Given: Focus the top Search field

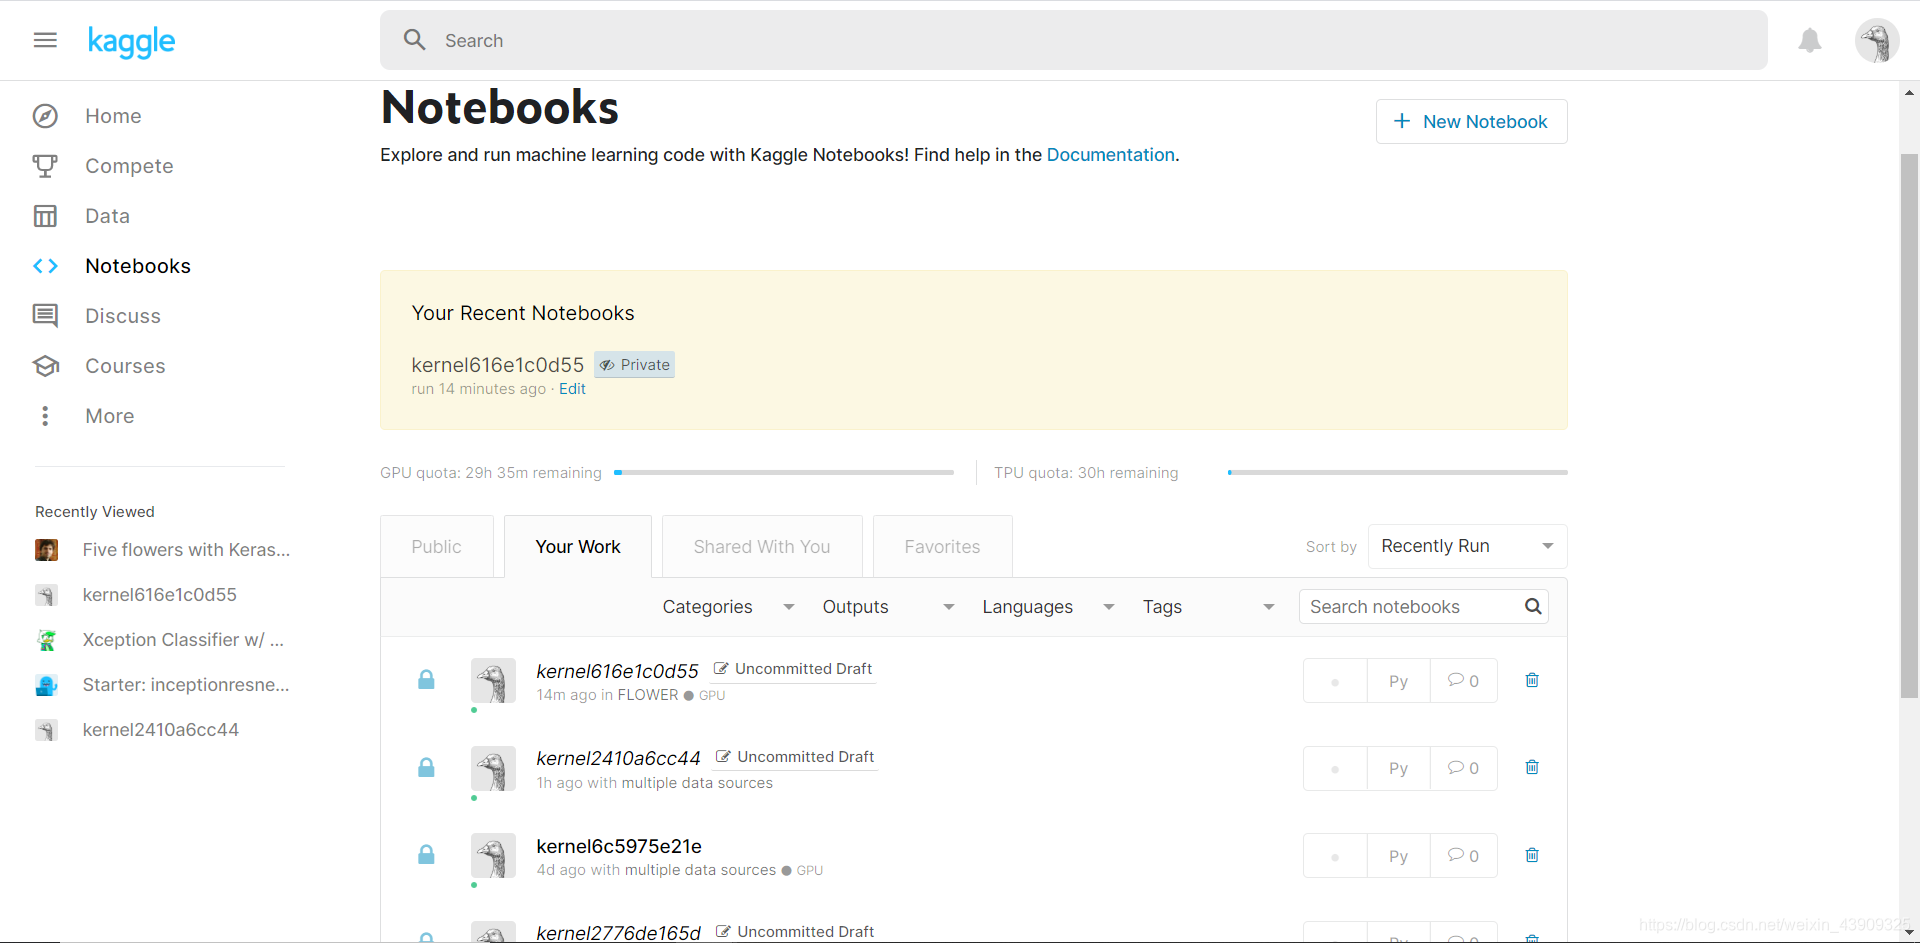Looking at the screenshot, I should point(1073,40).
